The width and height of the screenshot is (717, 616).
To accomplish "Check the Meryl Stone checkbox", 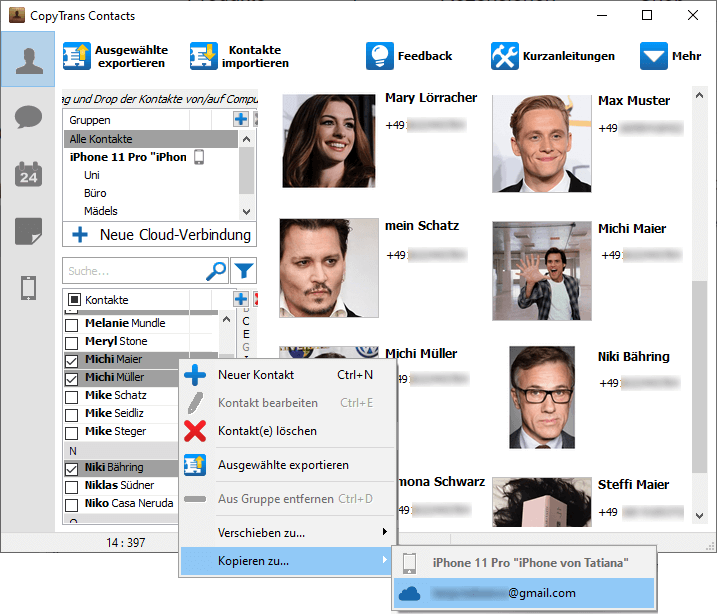I will click(x=71, y=343).
